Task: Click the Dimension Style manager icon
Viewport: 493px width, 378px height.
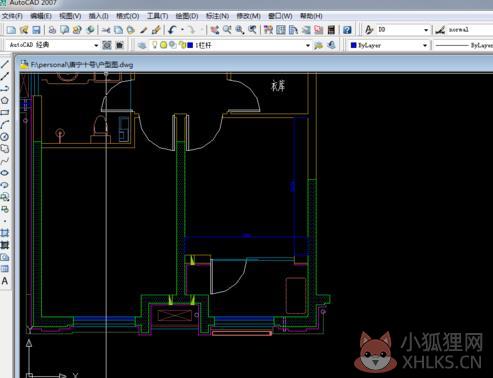Action: pos(440,30)
